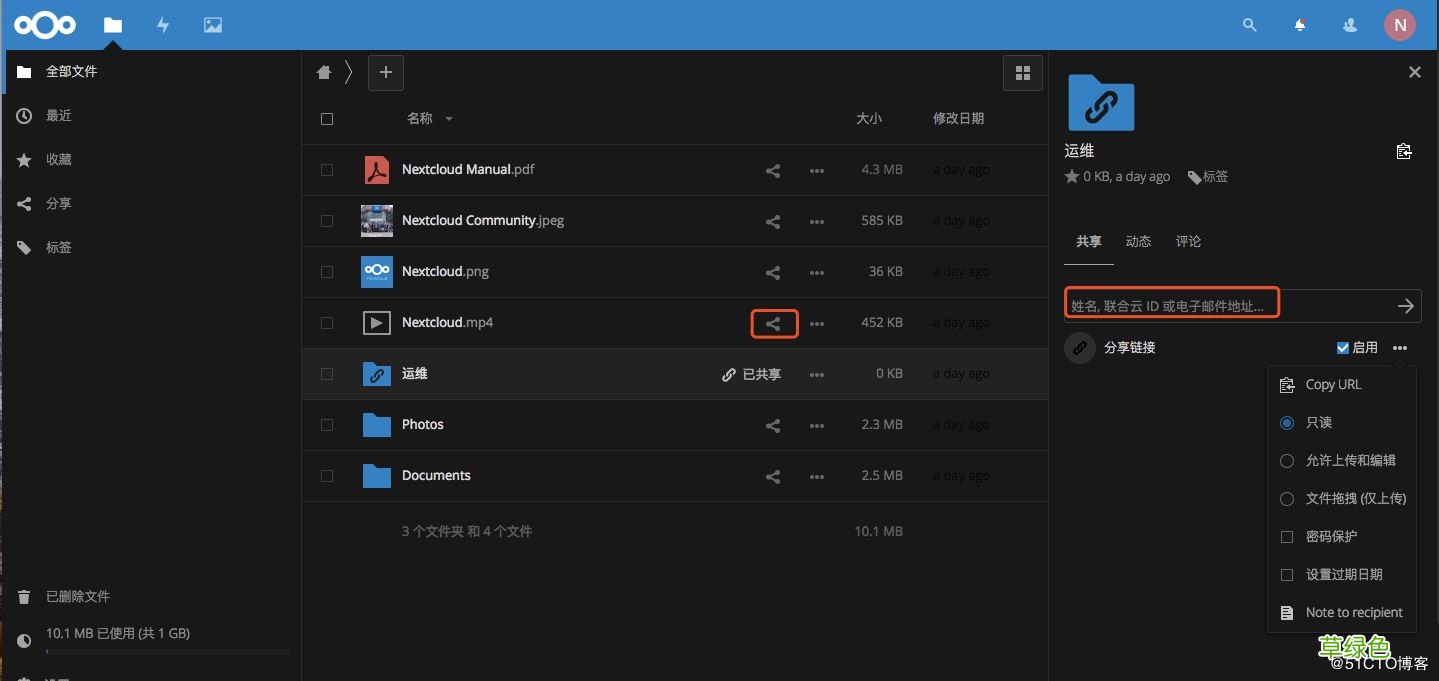Toggle the 启用 share link checkbox

[x=1343, y=348]
